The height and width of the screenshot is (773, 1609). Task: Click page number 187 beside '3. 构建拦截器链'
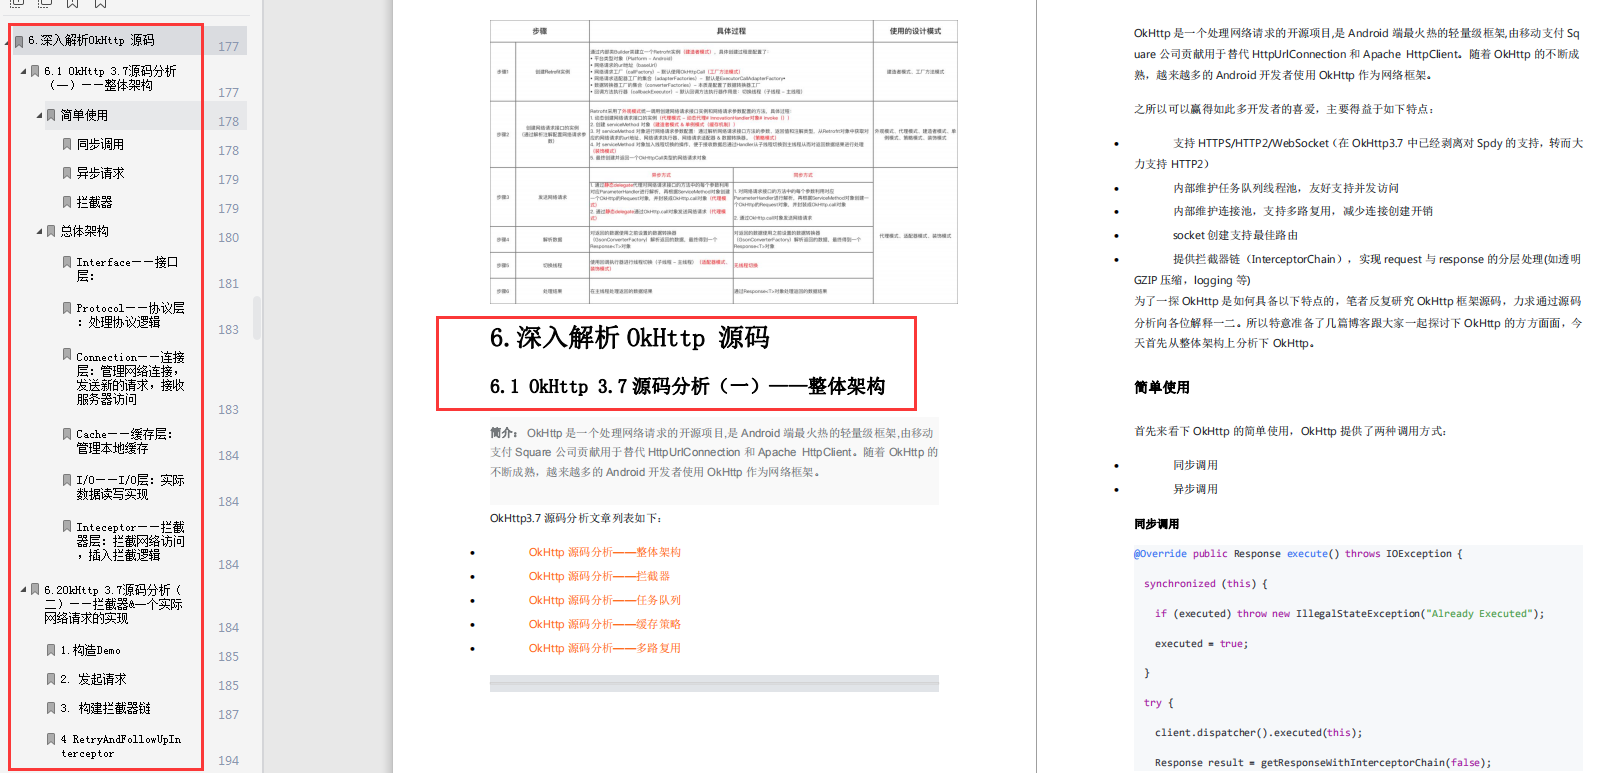click(x=229, y=715)
